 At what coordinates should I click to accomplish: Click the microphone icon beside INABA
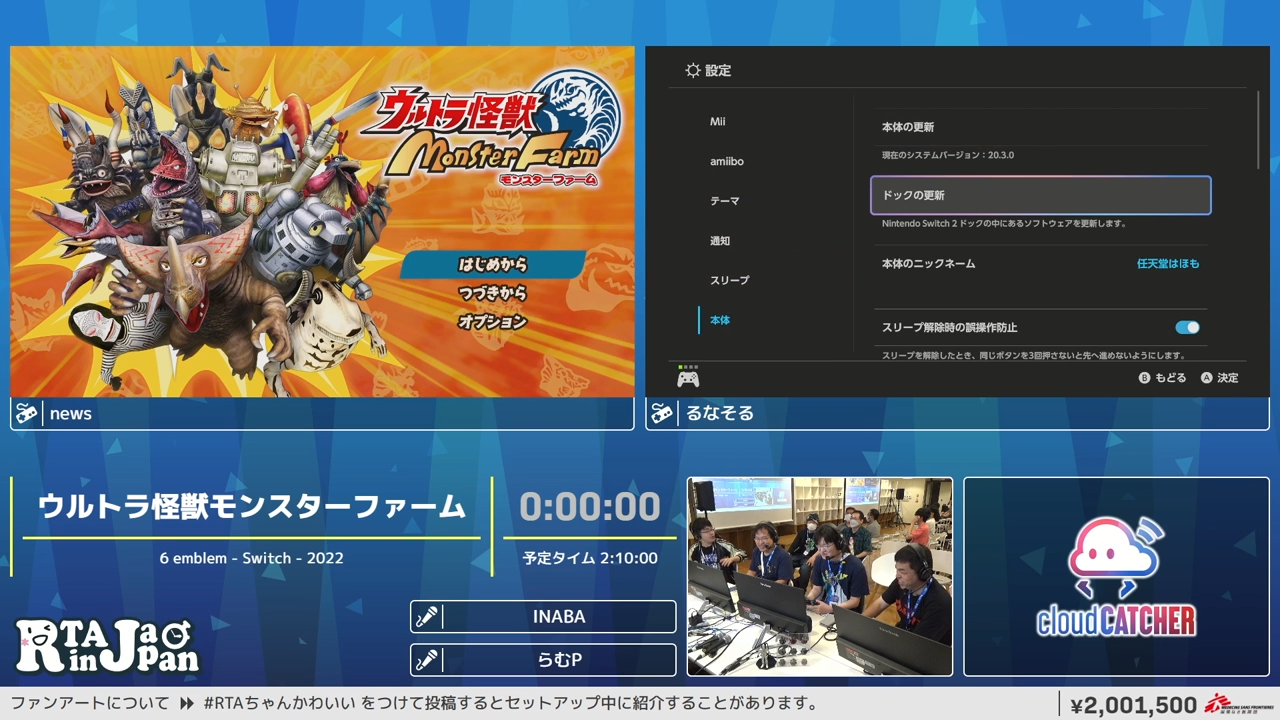[427, 617]
